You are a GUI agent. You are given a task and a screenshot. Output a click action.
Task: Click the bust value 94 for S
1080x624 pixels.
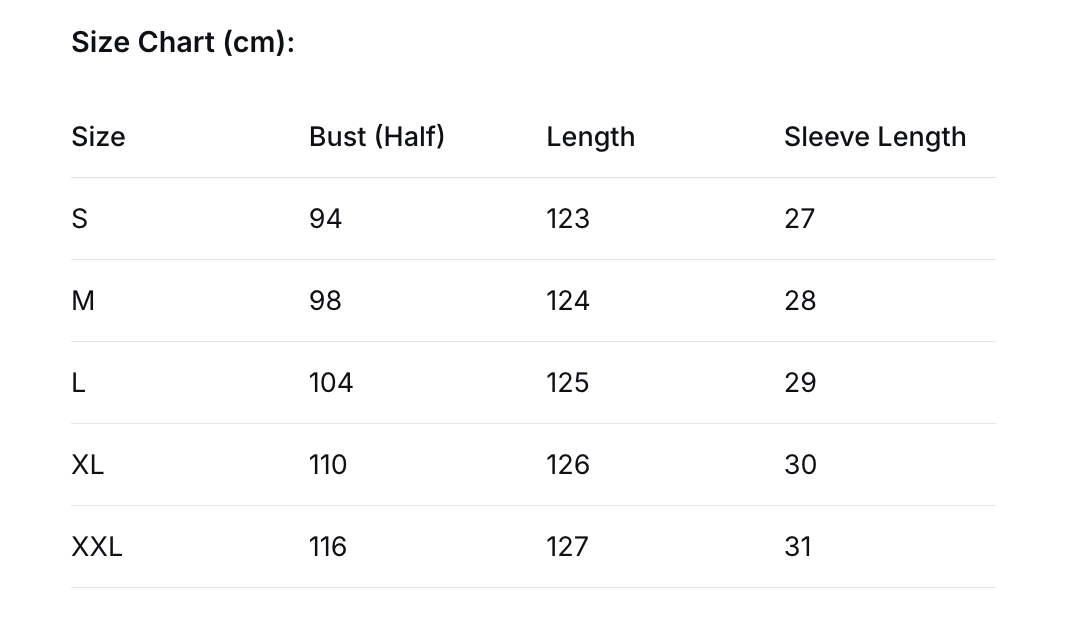(x=325, y=219)
